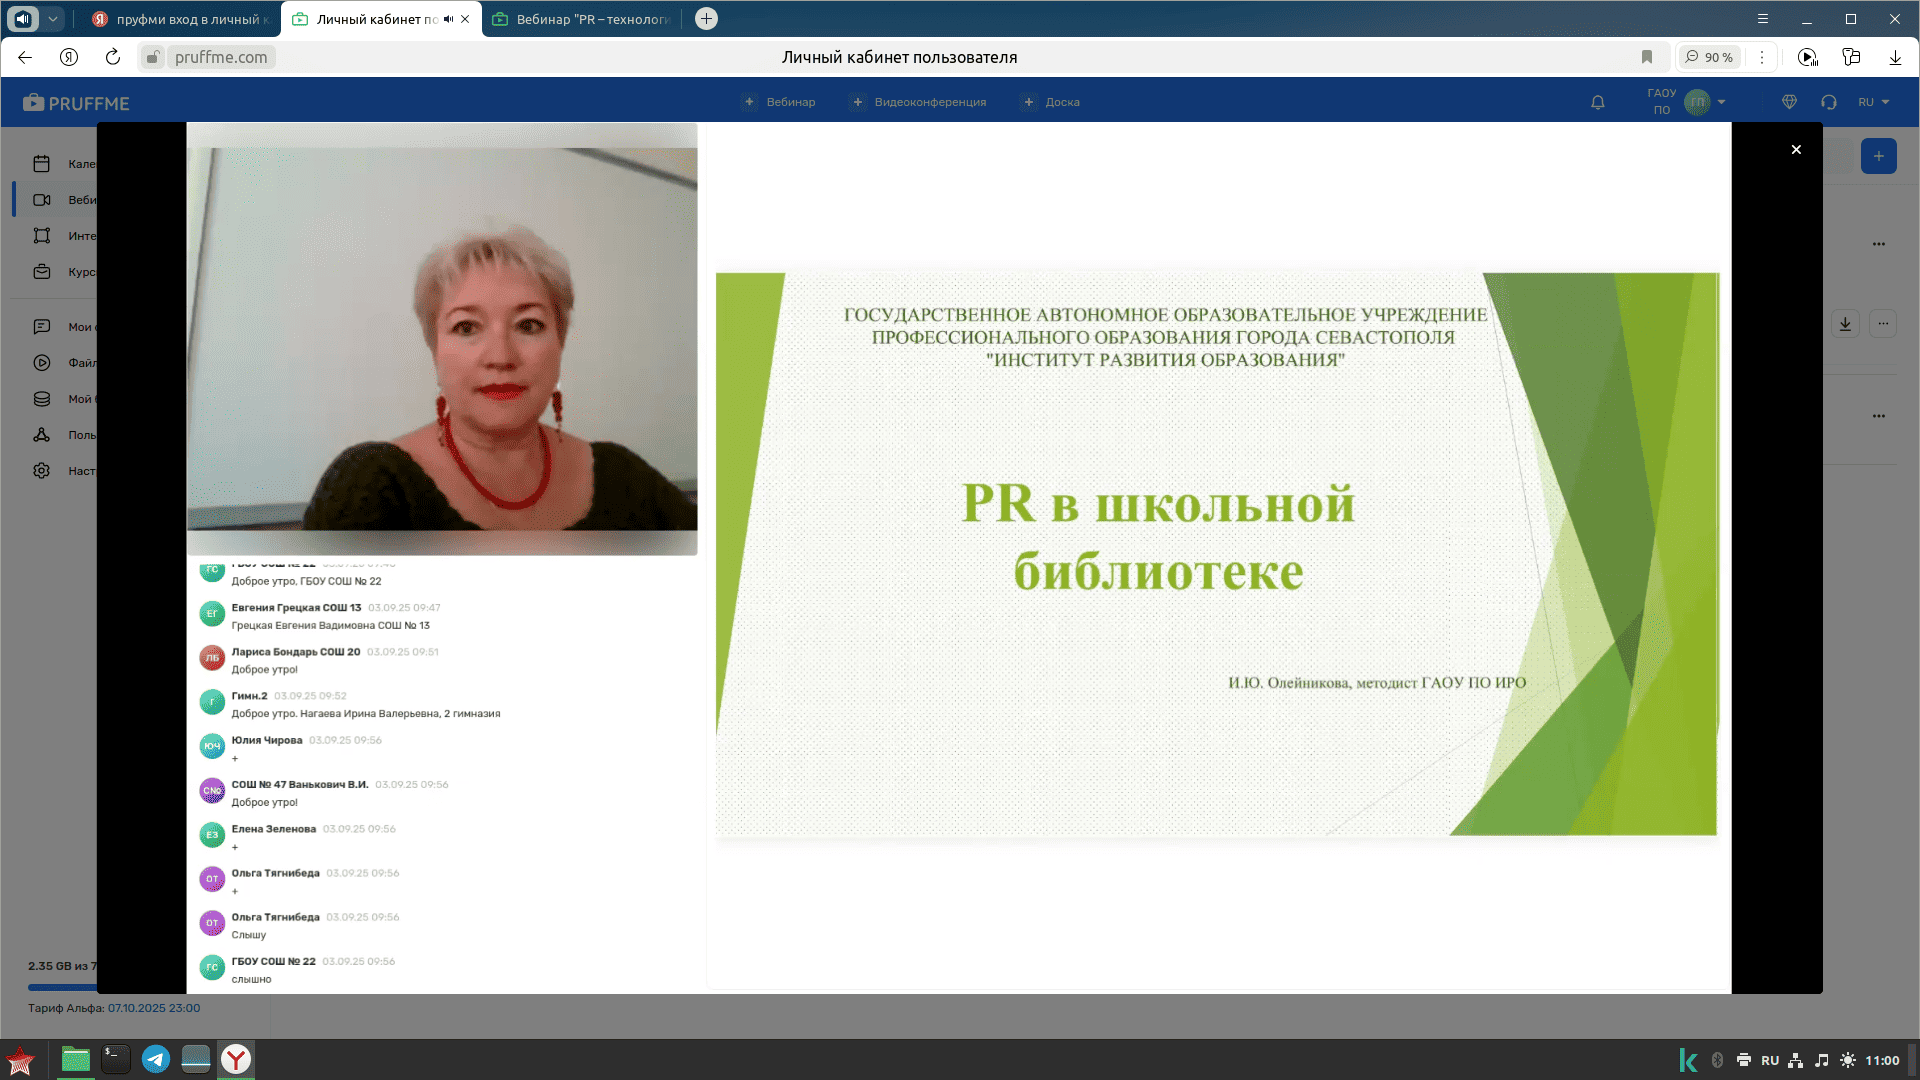
Task: Click the 11:00 clock in tray
Action: point(1882,1060)
